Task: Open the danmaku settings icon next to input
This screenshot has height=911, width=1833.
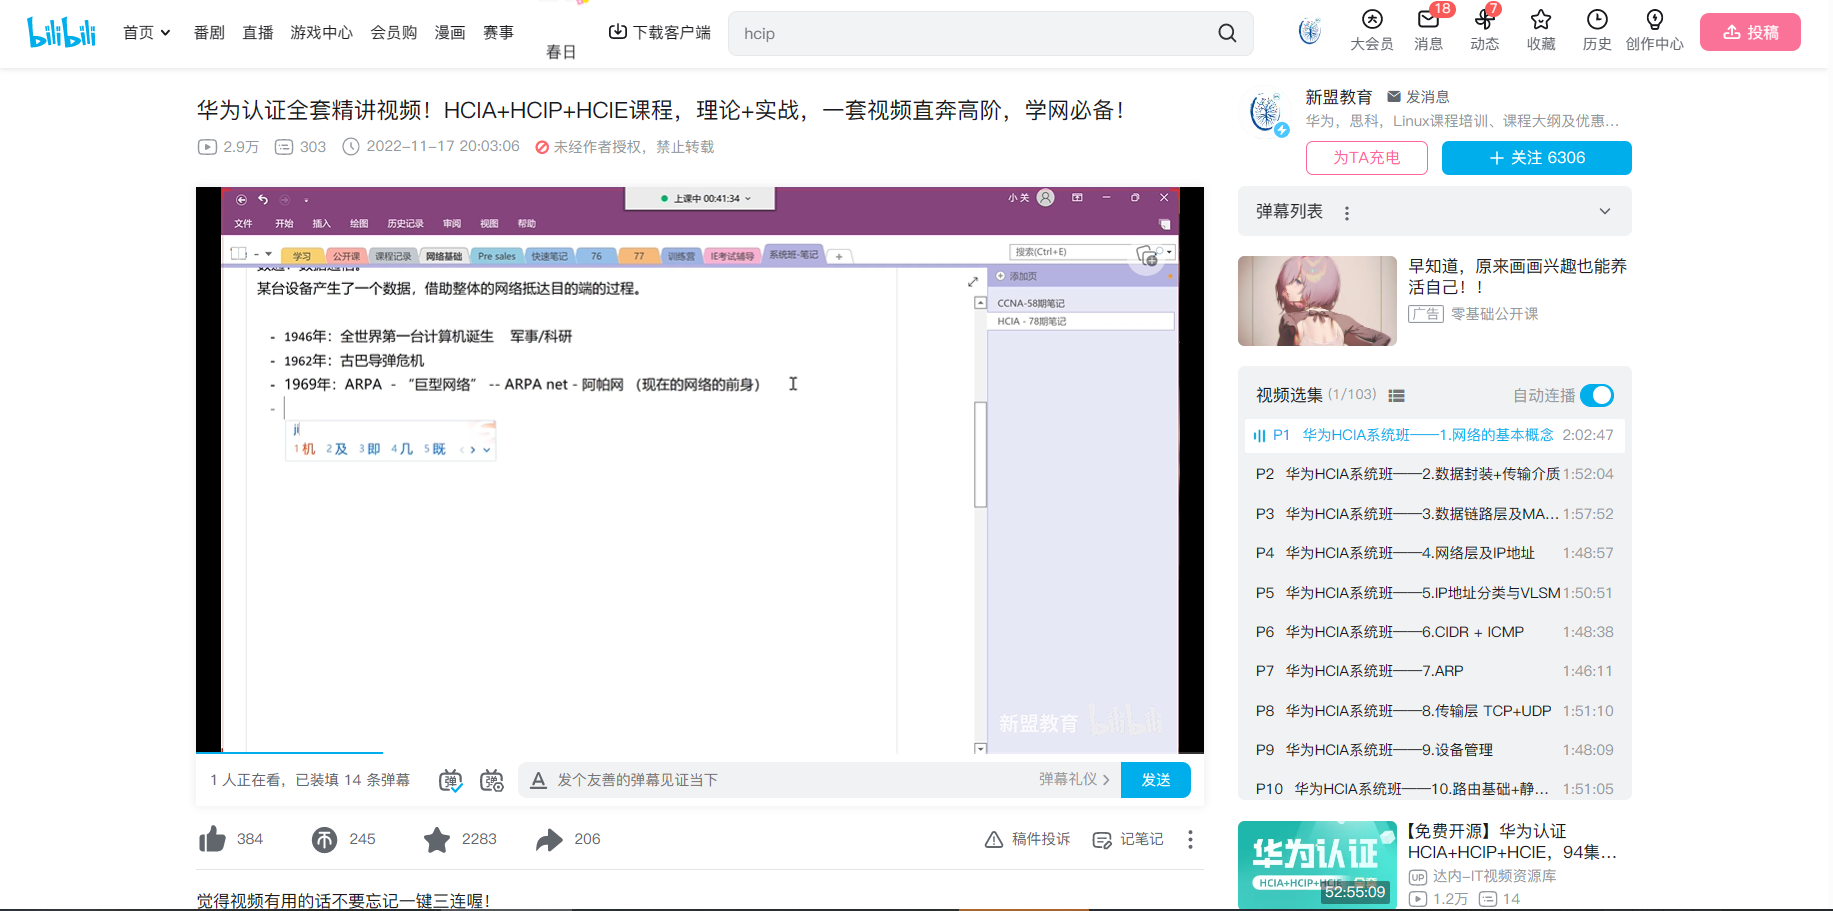Action: coord(492,780)
